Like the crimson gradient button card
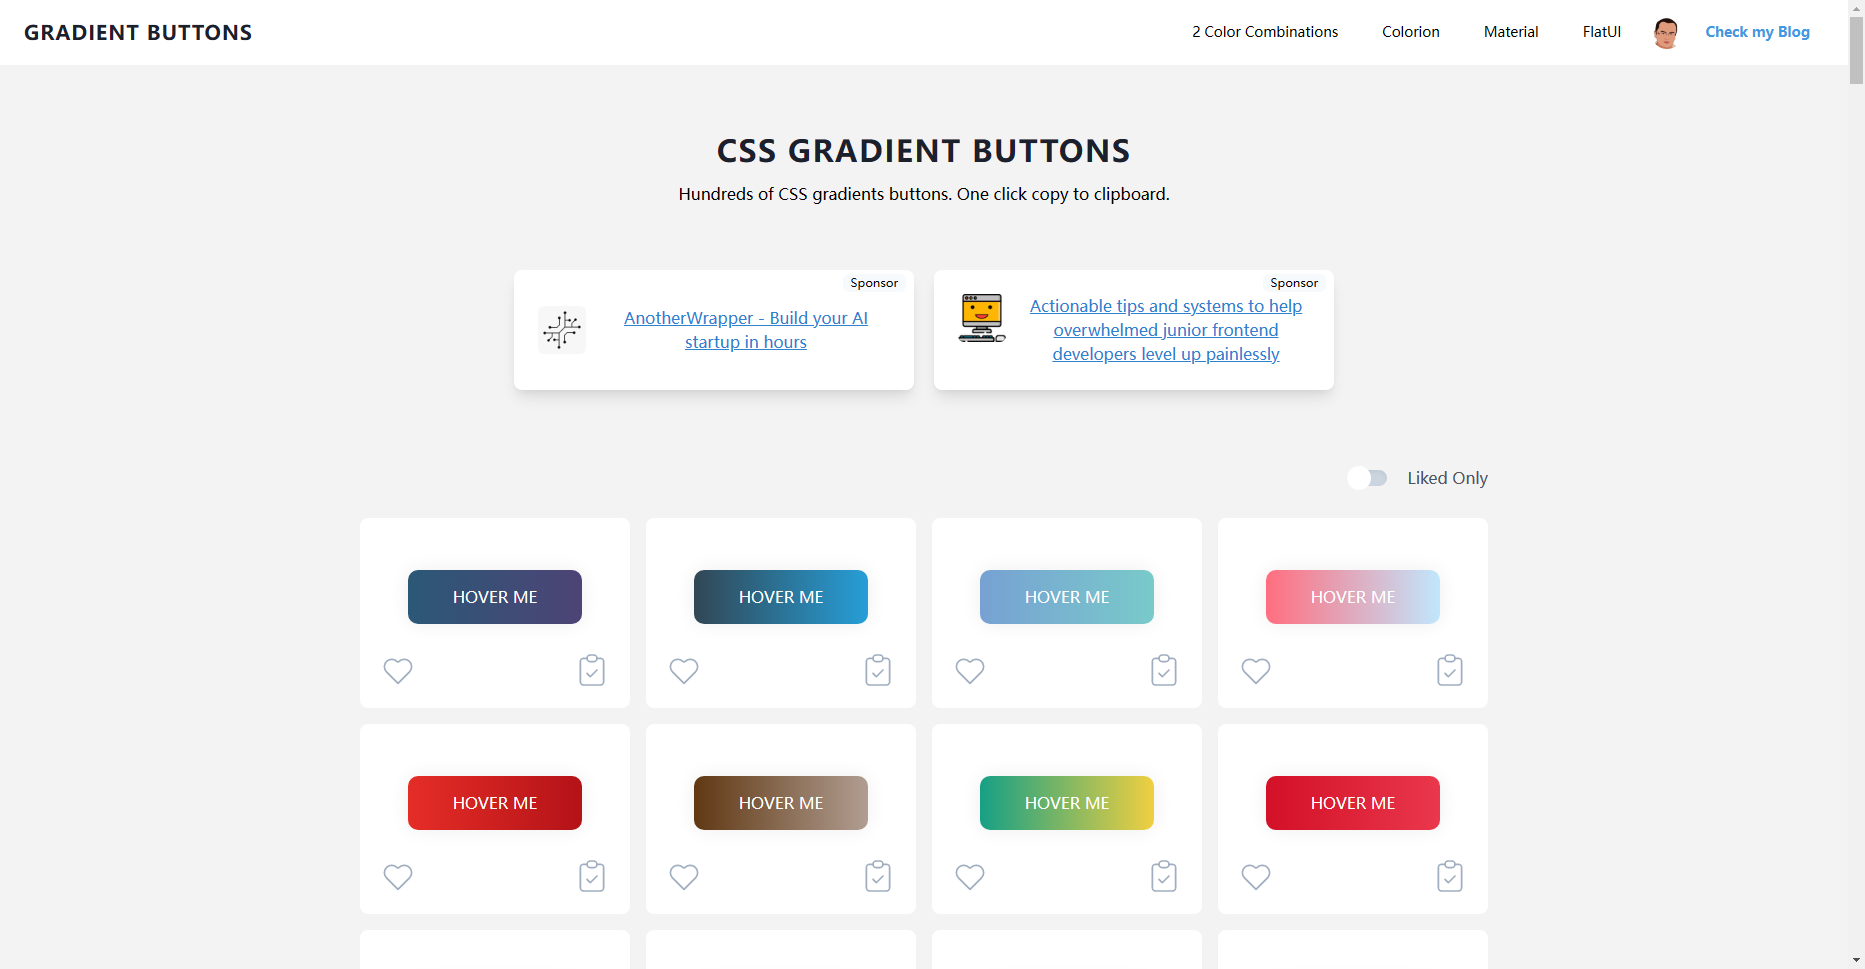 [1256, 877]
